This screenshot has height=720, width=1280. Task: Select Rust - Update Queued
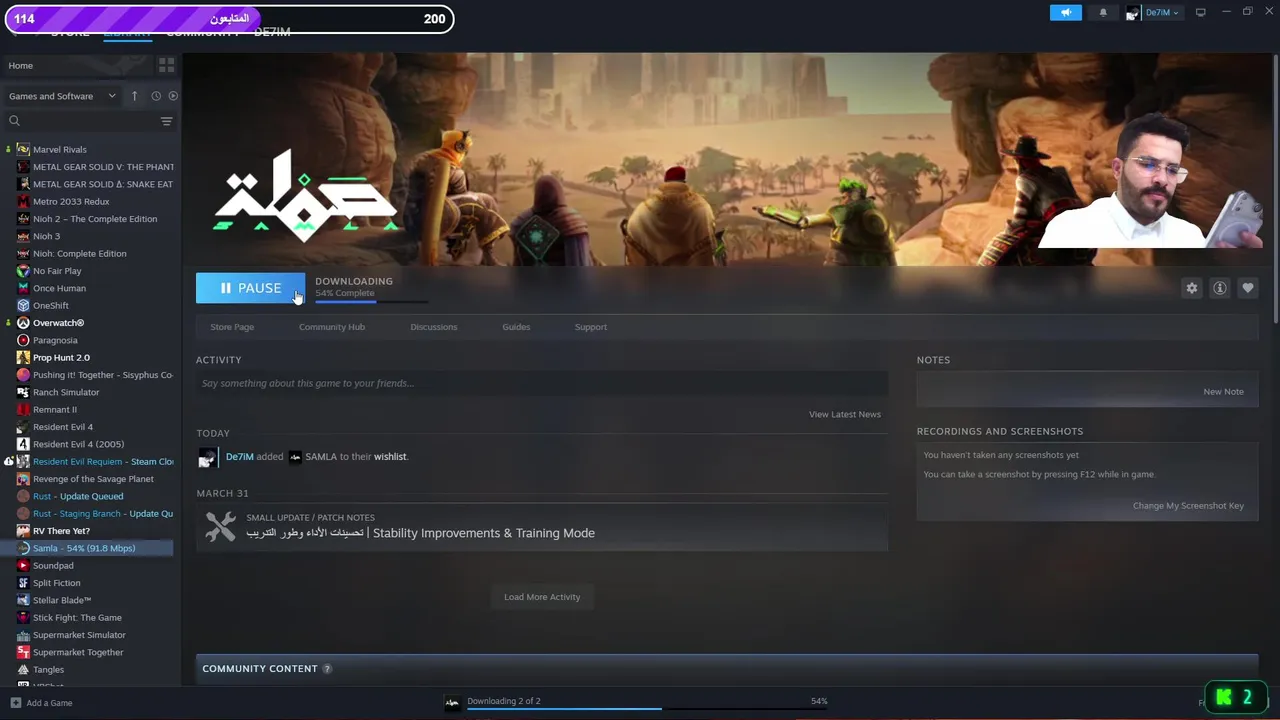(x=78, y=496)
